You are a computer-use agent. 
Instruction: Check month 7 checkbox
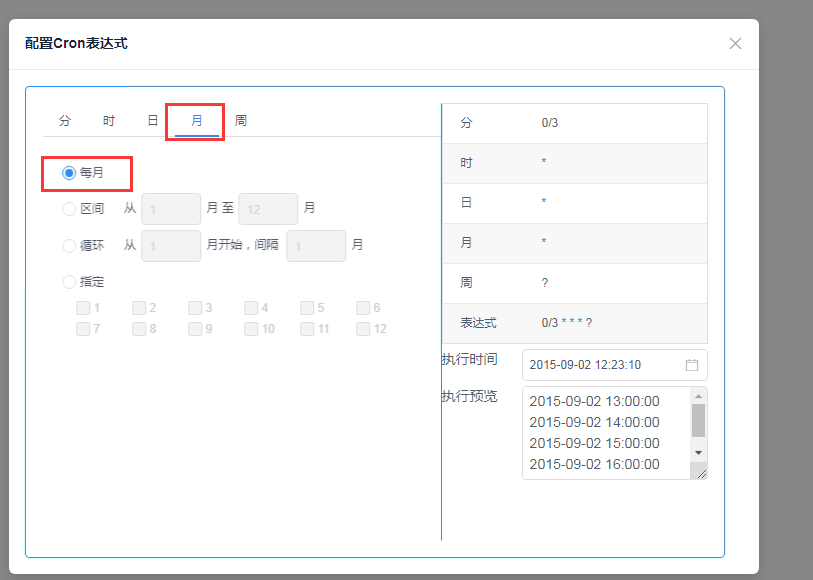83,329
